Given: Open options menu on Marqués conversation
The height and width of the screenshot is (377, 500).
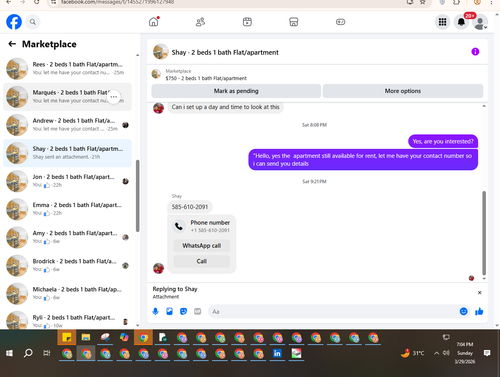Looking at the screenshot, I should pyautogui.click(x=114, y=97).
